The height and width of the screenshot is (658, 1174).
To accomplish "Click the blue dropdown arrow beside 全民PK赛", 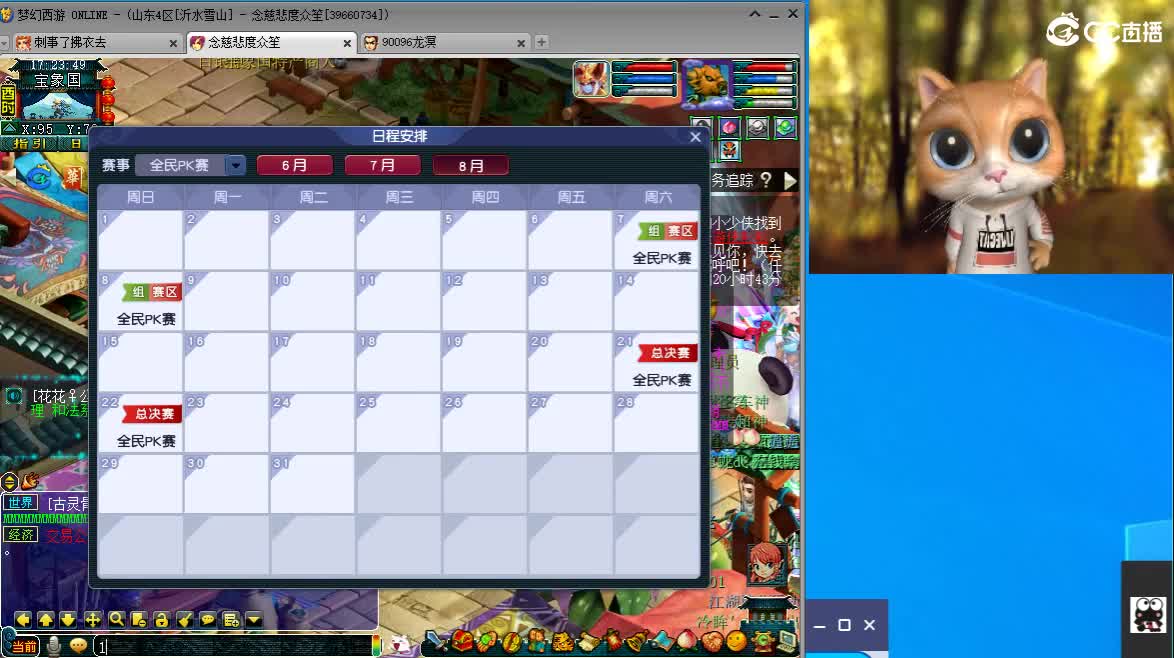I will pos(236,165).
